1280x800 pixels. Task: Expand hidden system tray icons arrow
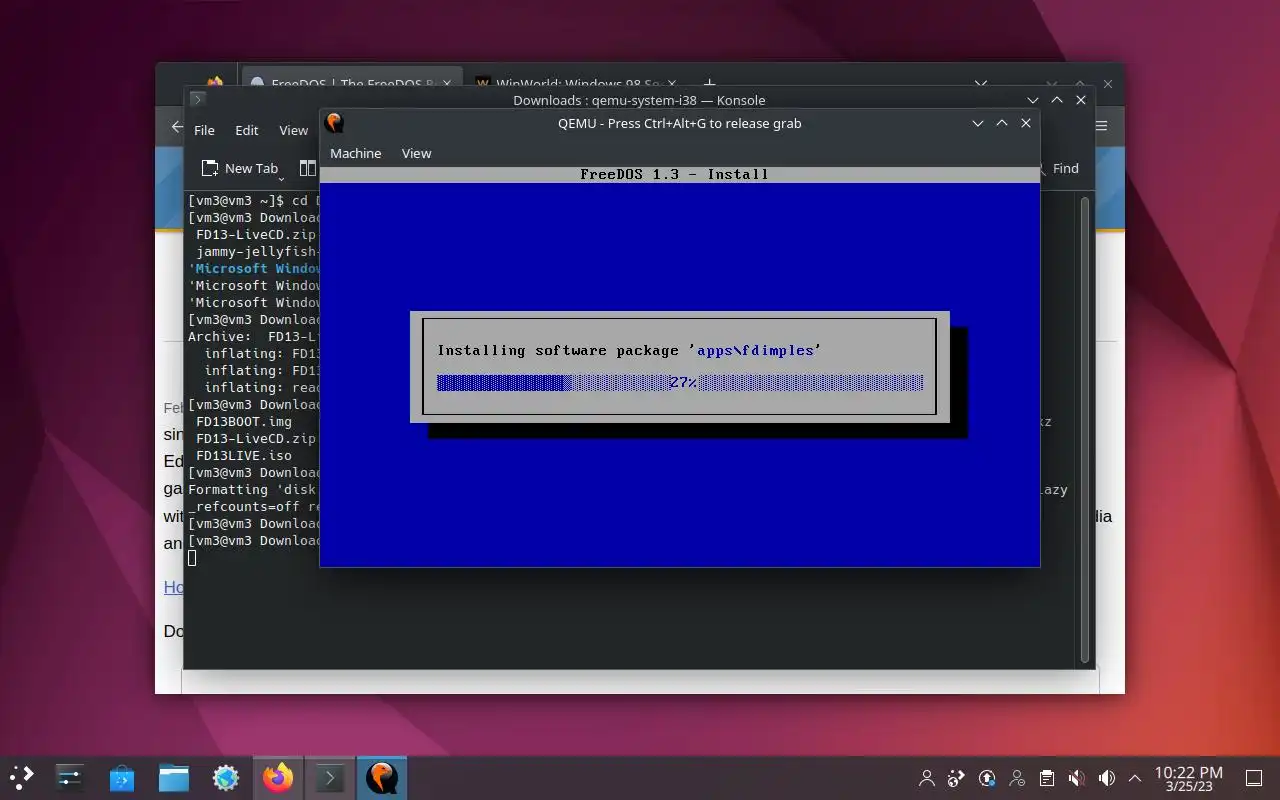1135,778
